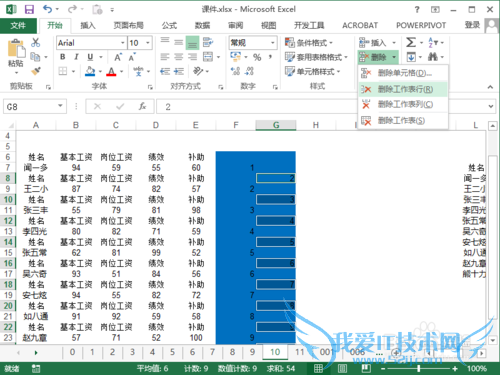Viewport: 500px width, 375px height.
Task: Open 插入 insert cells dropdown arrow
Action: (394, 43)
